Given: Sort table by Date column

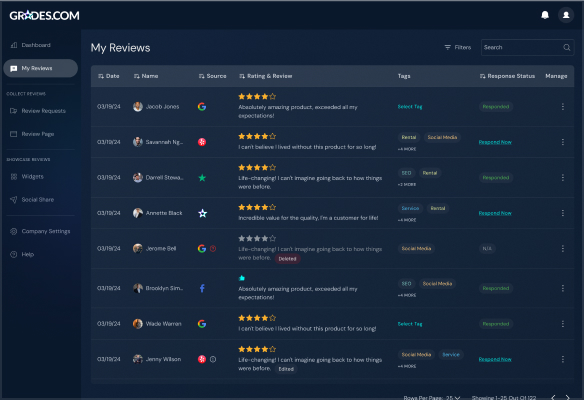Looking at the screenshot, I should tap(109, 76).
